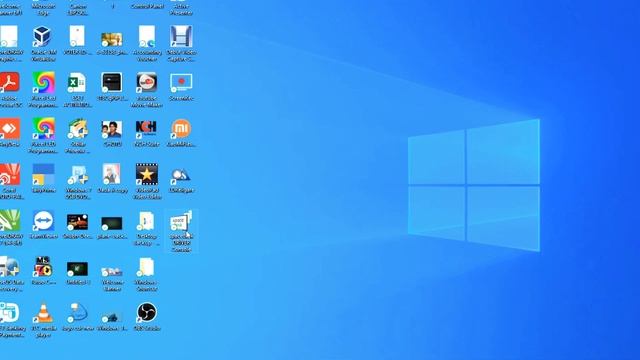Open the folder icon above OBS Studio
The height and width of the screenshot is (360, 640).
146,267
